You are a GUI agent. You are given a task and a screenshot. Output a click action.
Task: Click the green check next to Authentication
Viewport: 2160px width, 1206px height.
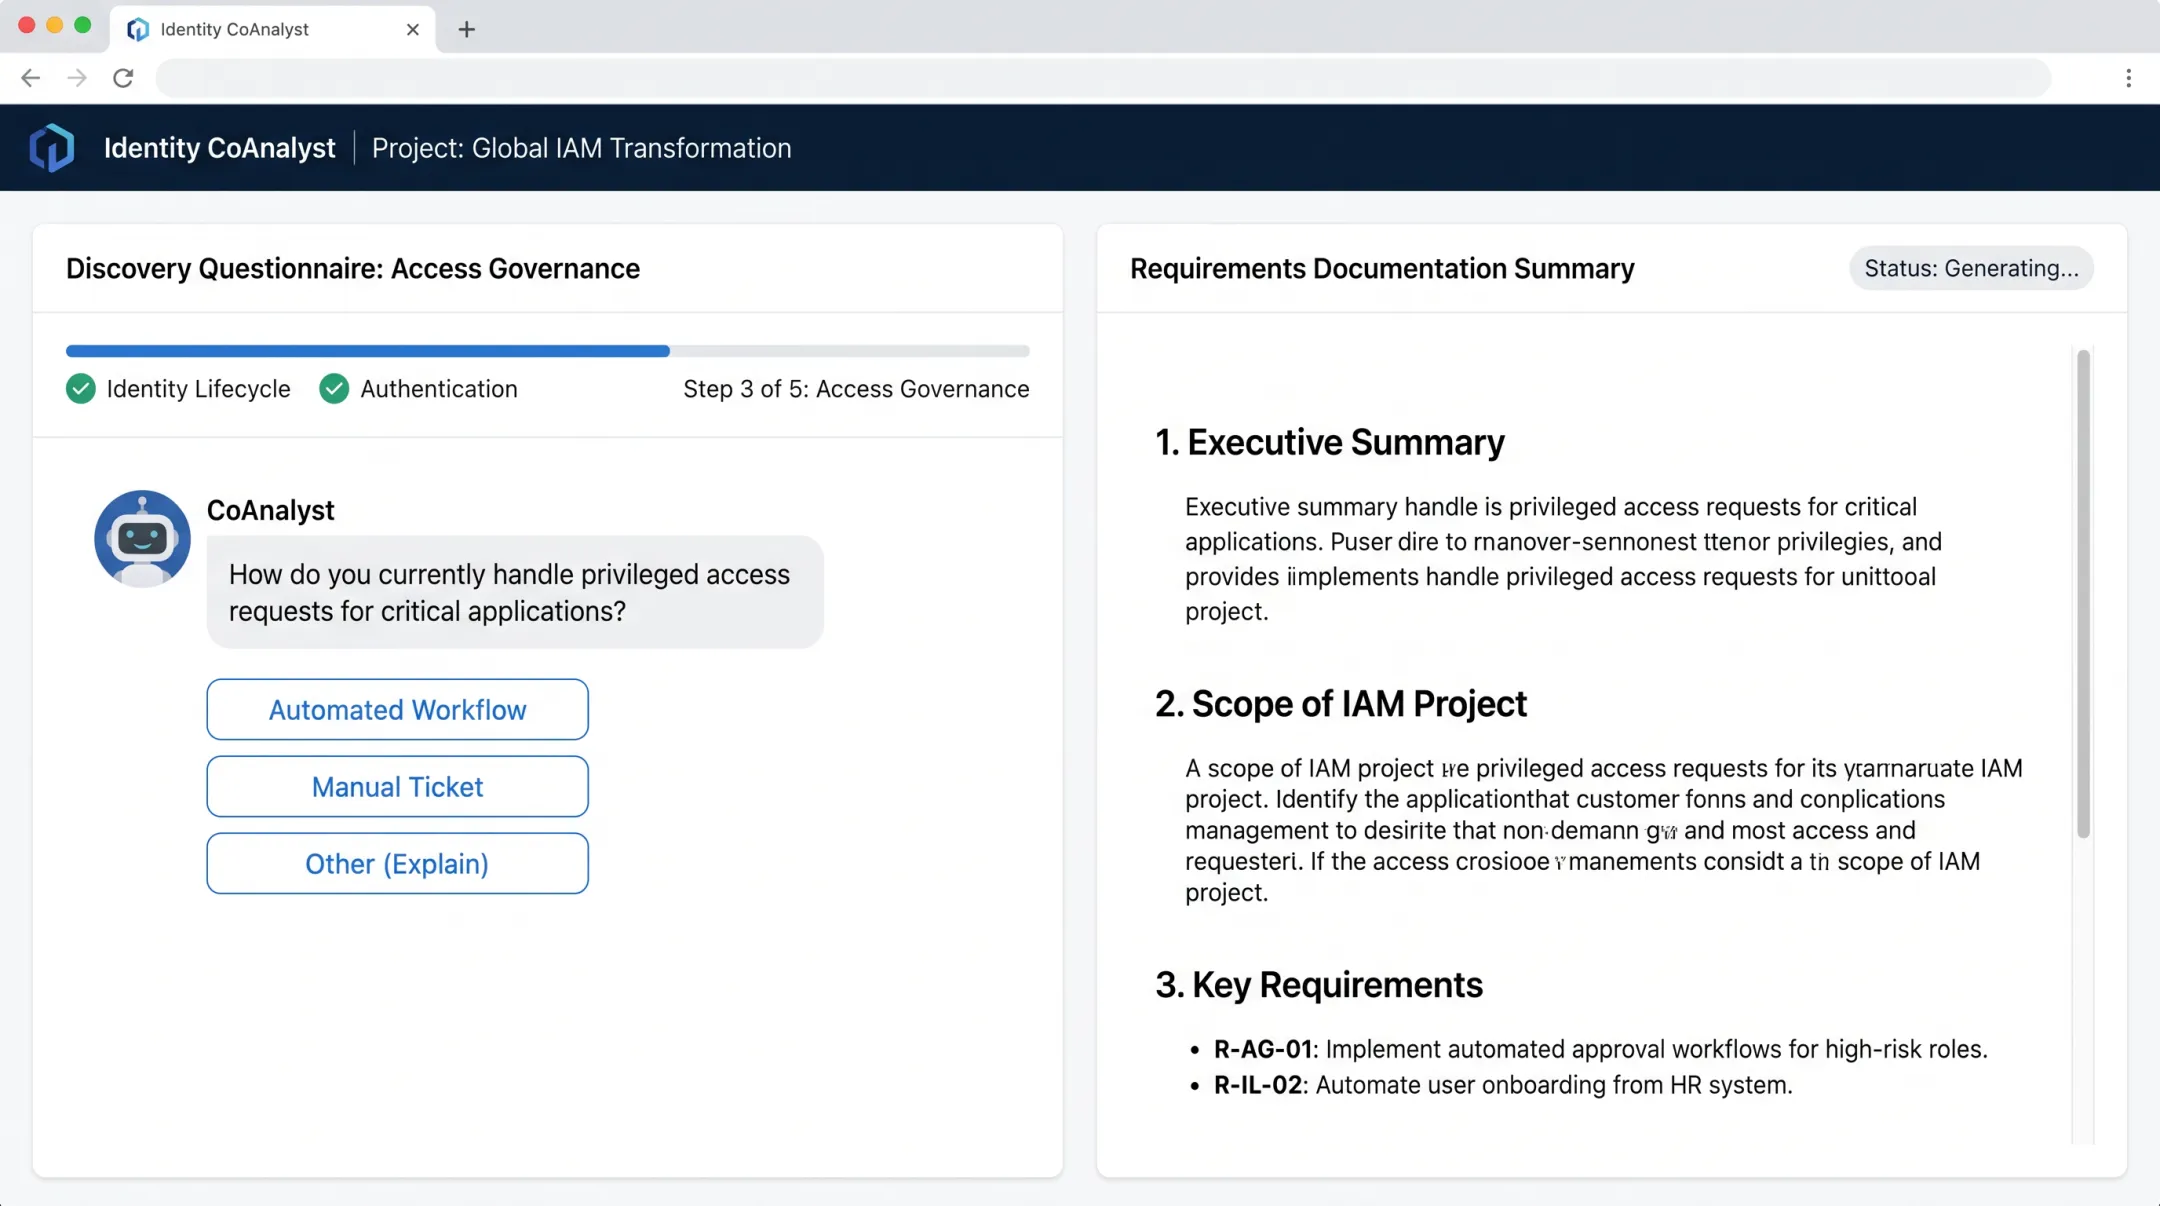coord(334,389)
